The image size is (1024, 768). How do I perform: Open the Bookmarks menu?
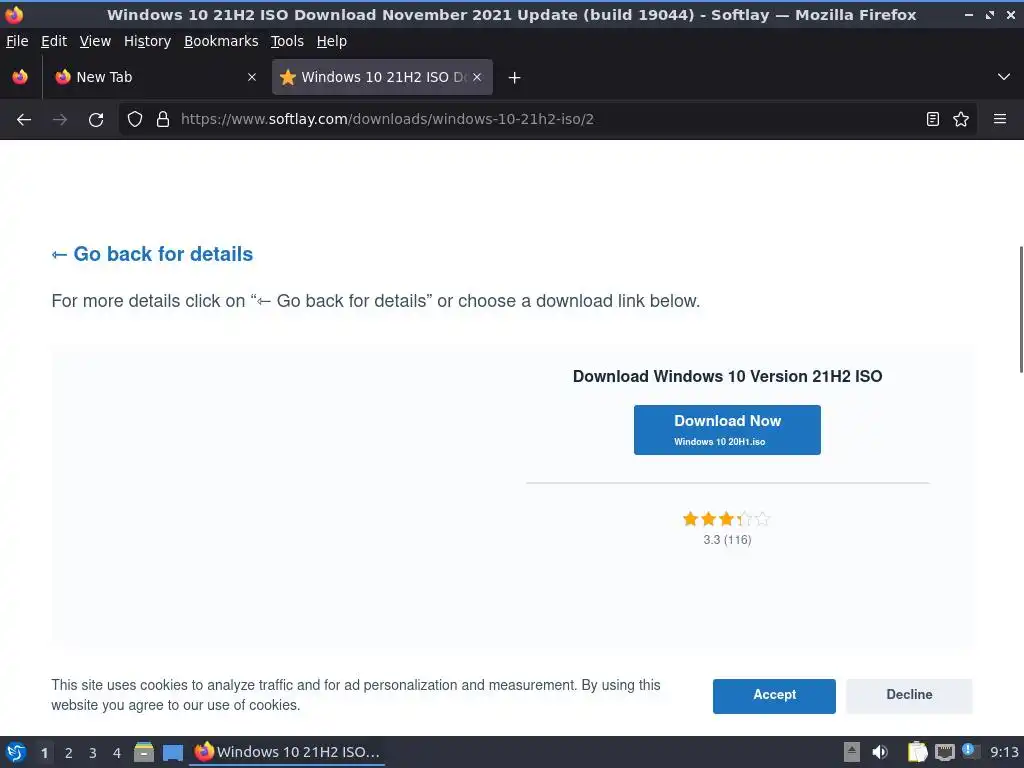[221, 41]
